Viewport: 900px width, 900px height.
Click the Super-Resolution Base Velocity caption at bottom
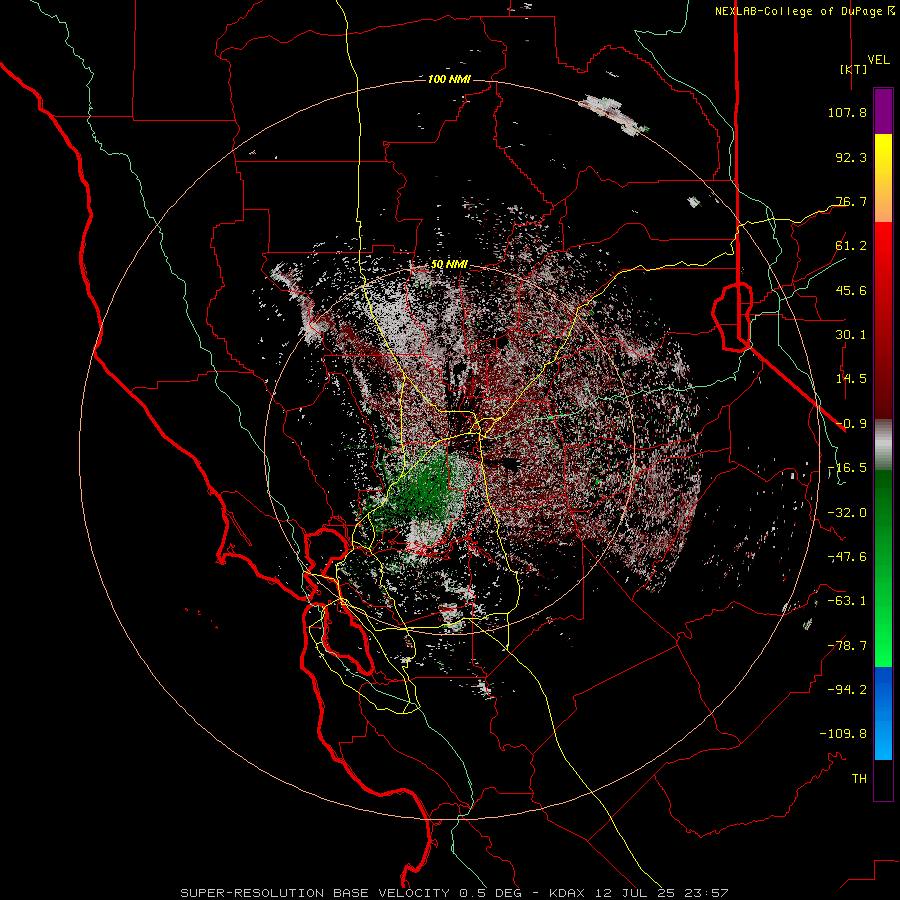455,893
